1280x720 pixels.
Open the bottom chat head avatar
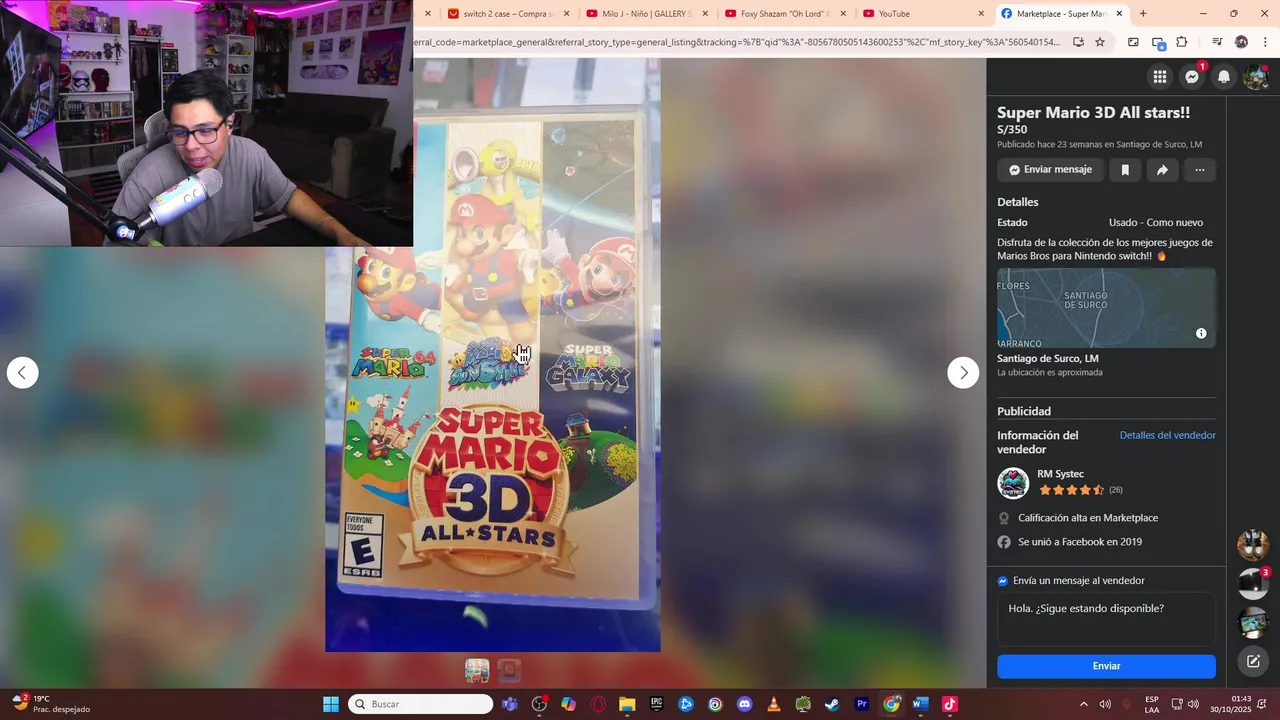click(x=1253, y=622)
